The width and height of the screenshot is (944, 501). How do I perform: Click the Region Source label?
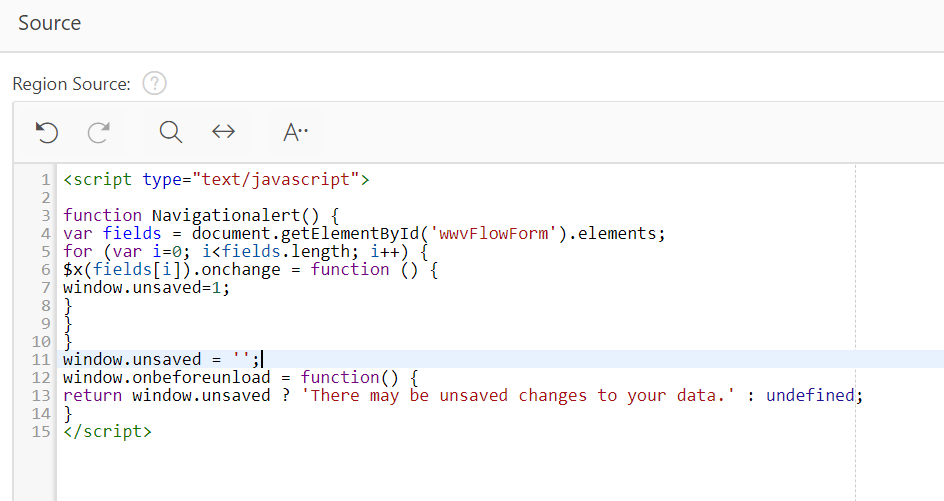(x=71, y=84)
